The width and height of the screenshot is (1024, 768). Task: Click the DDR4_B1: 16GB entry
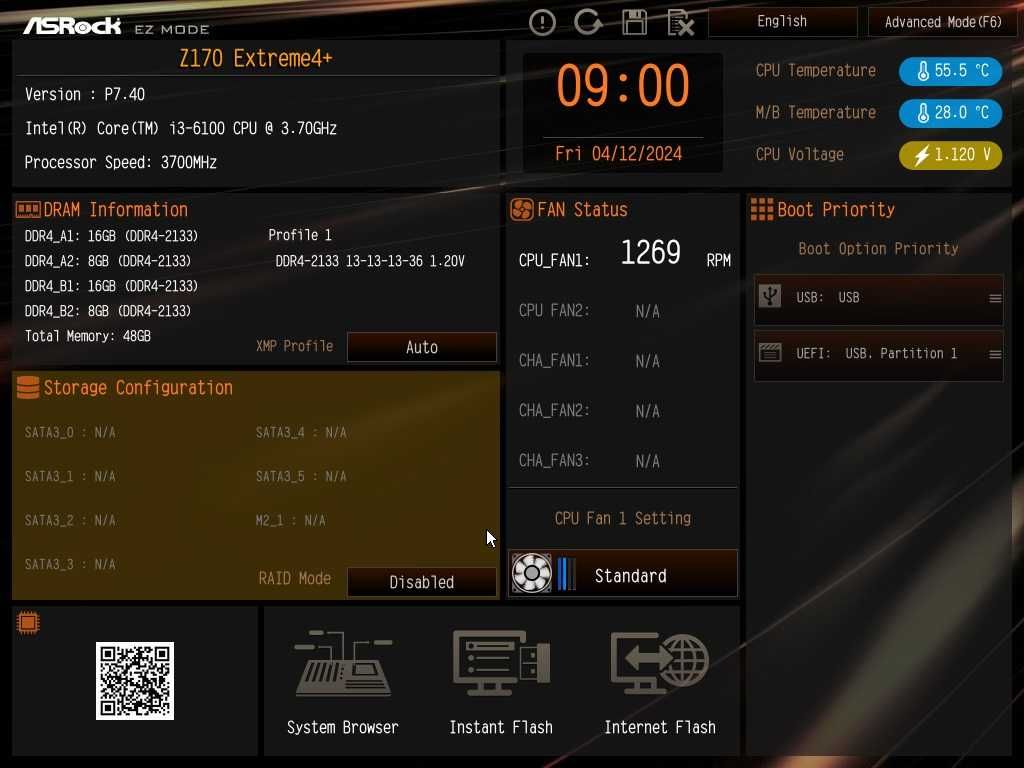111,286
